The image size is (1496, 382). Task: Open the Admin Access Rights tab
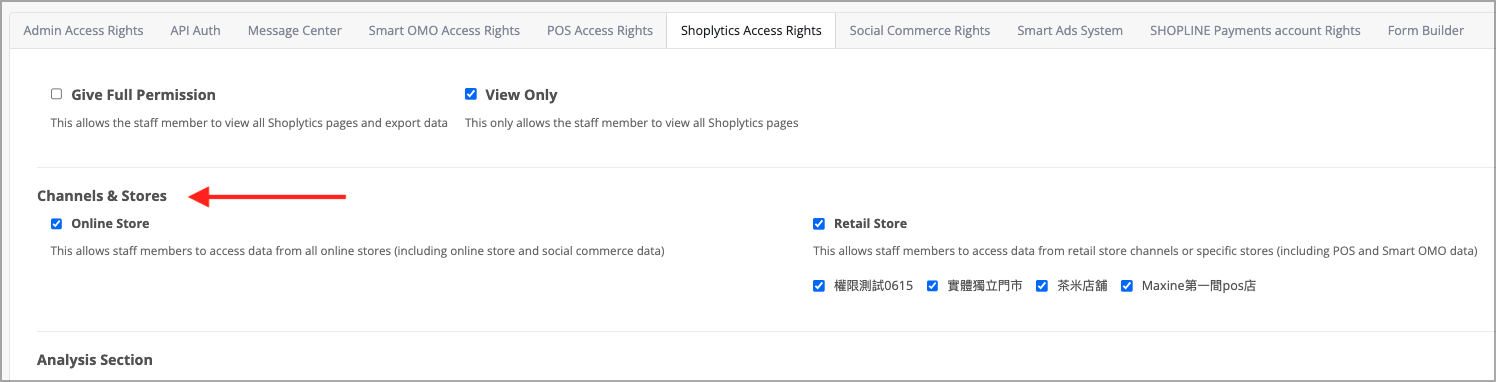click(x=83, y=30)
